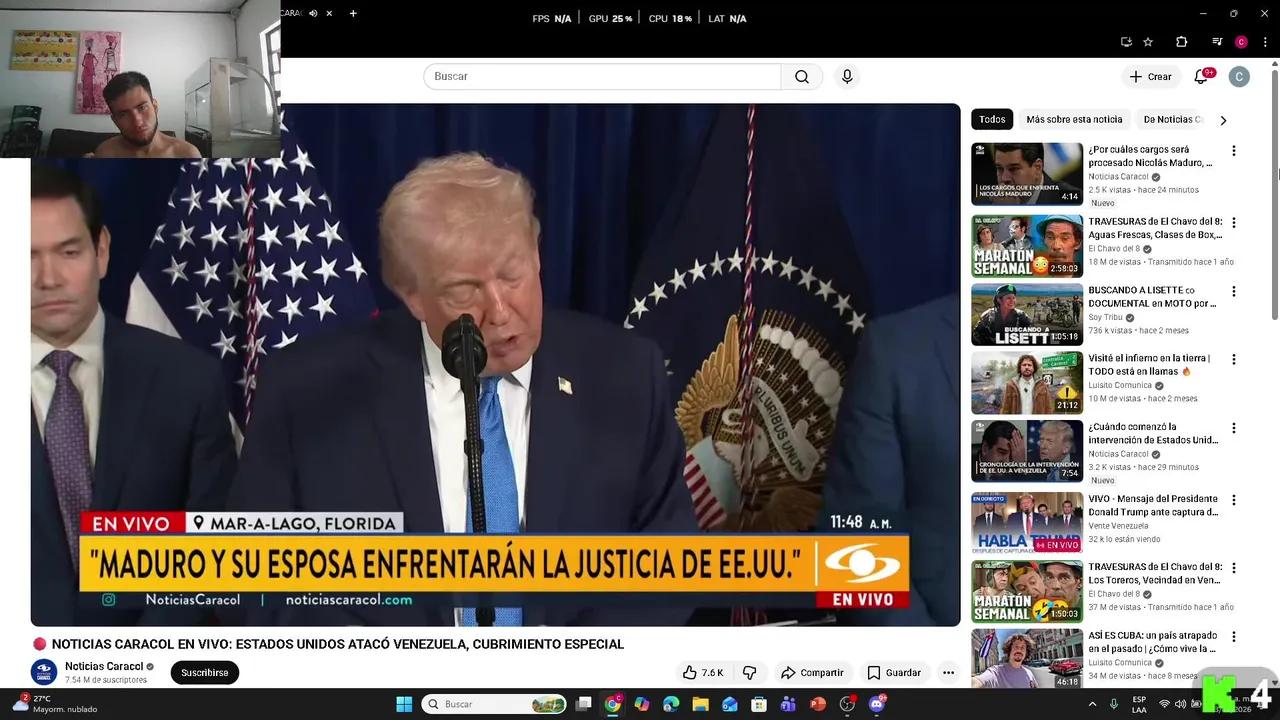Click 'Luisito Comunica' under Visité el infierno
The width and height of the screenshot is (1280, 720).
1120,385
